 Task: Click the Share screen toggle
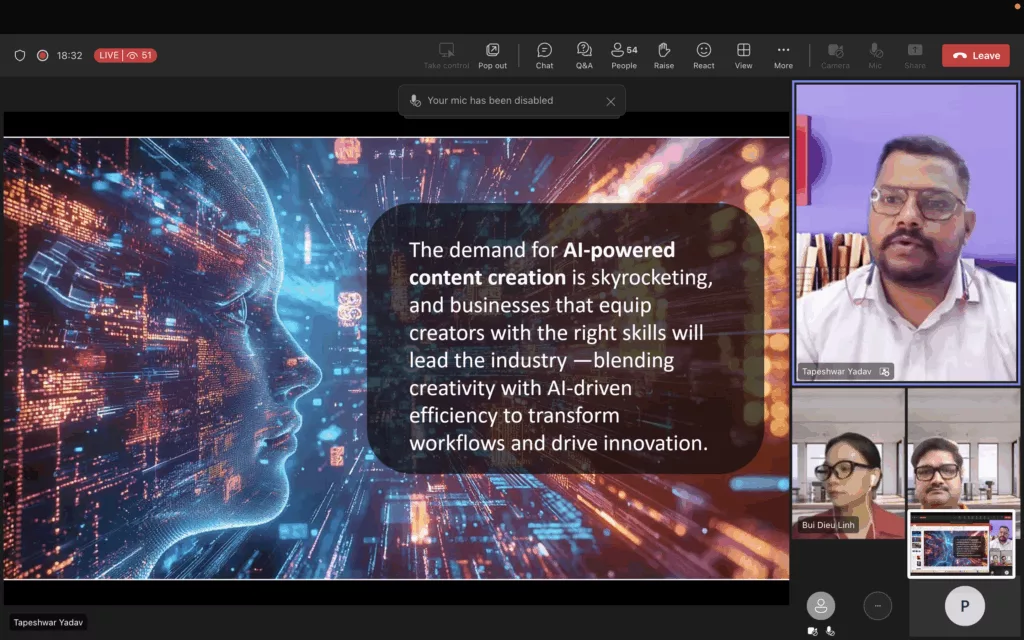click(915, 55)
